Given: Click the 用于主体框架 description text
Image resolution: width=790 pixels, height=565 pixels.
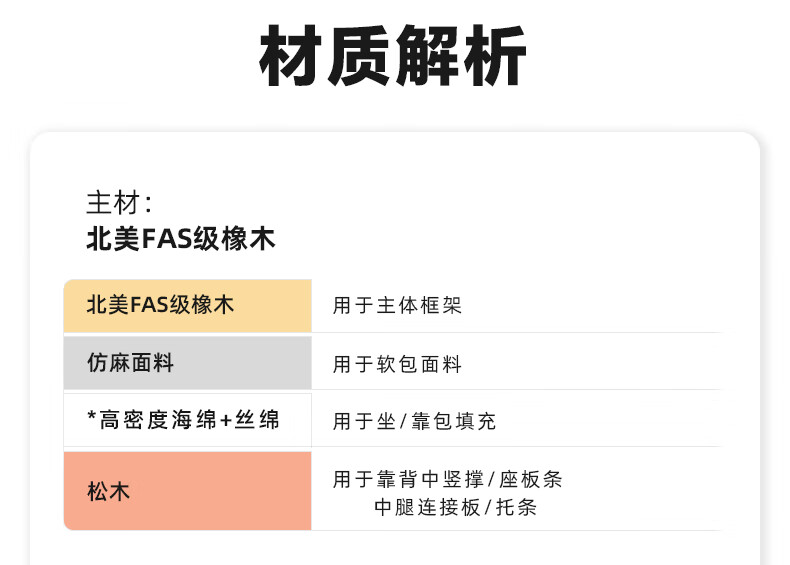Looking at the screenshot, I should tap(397, 305).
